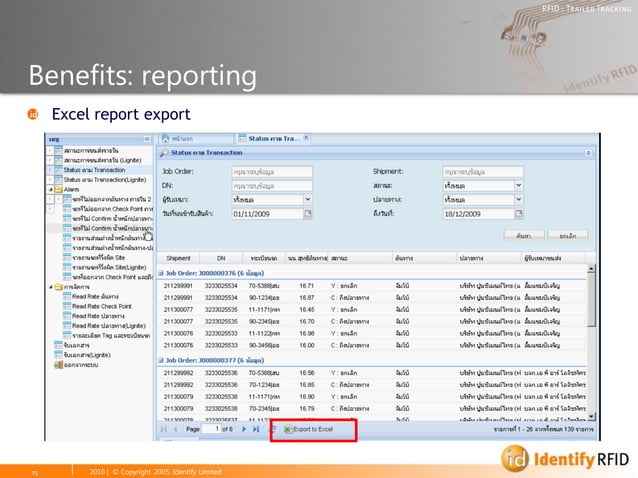Open the calendar picker beside date 01/11/2009
Image resolution: width=638 pixels, height=478 pixels.
pos(308,213)
